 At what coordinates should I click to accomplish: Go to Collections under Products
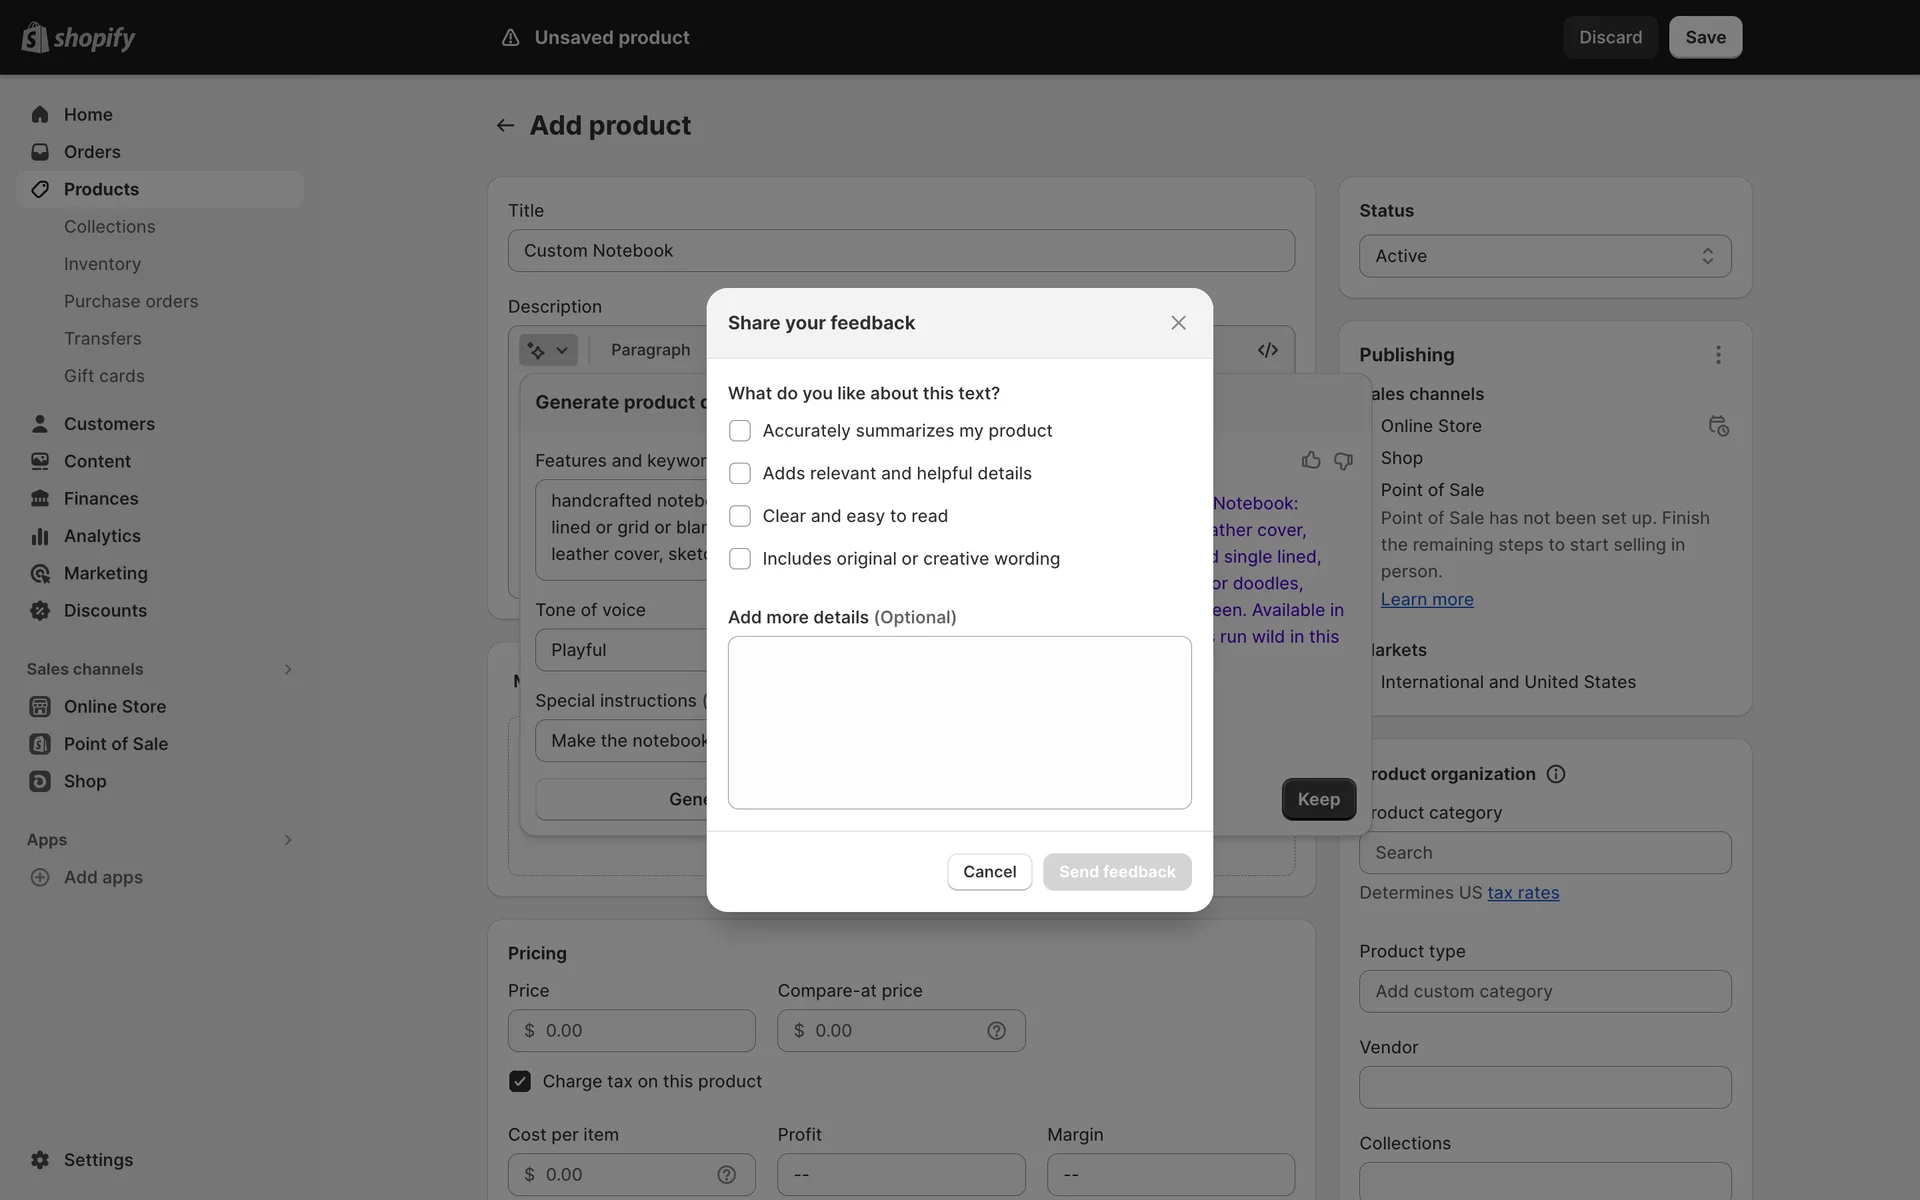[x=110, y=227]
